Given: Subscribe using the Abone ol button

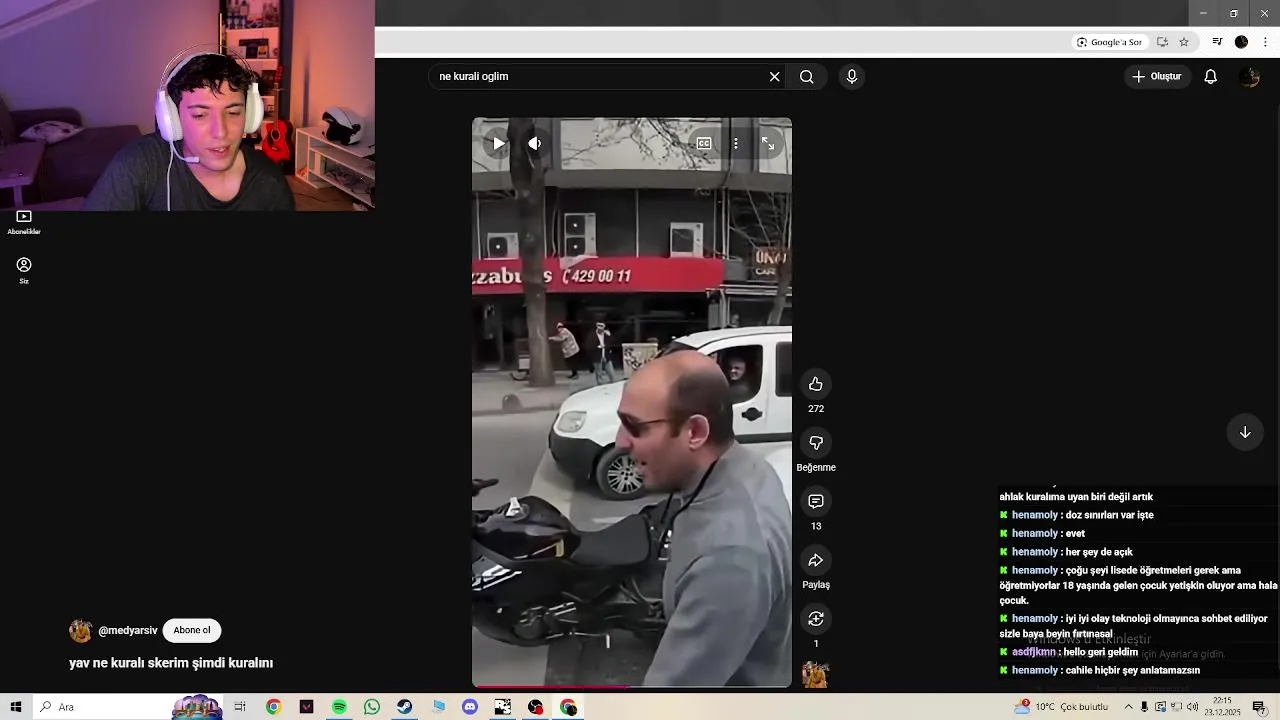Looking at the screenshot, I should (x=192, y=631).
